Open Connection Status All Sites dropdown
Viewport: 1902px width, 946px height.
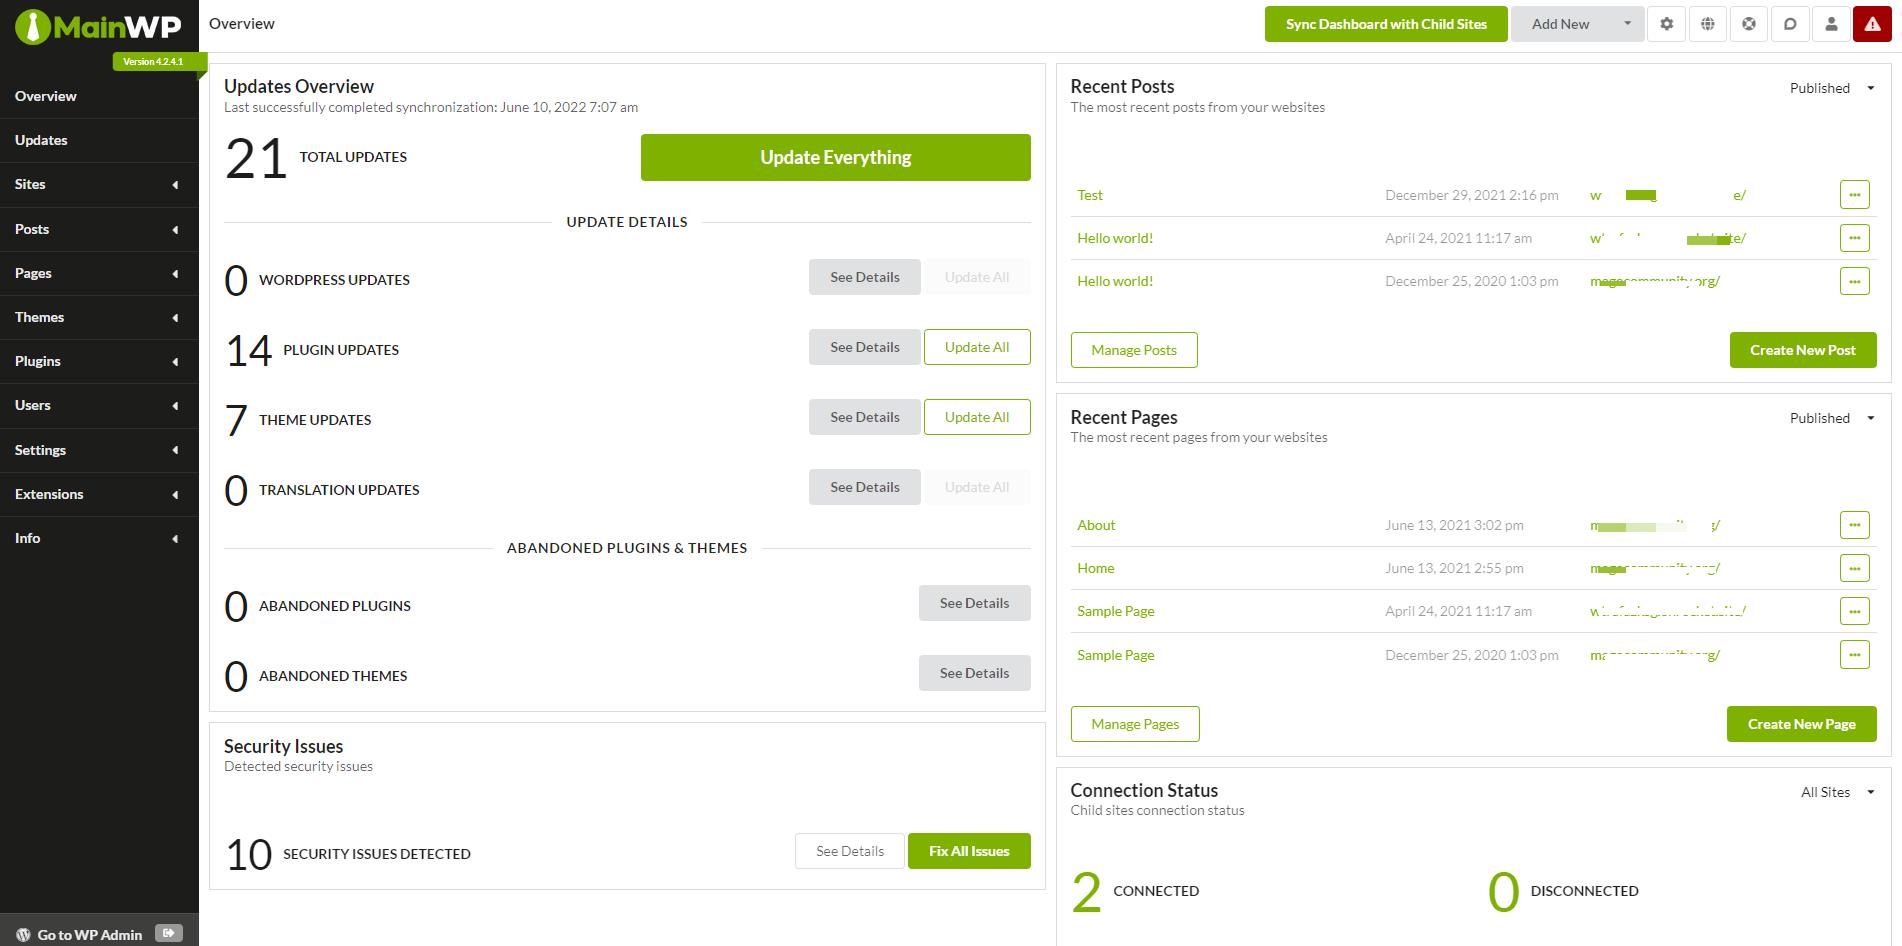pos(1838,792)
